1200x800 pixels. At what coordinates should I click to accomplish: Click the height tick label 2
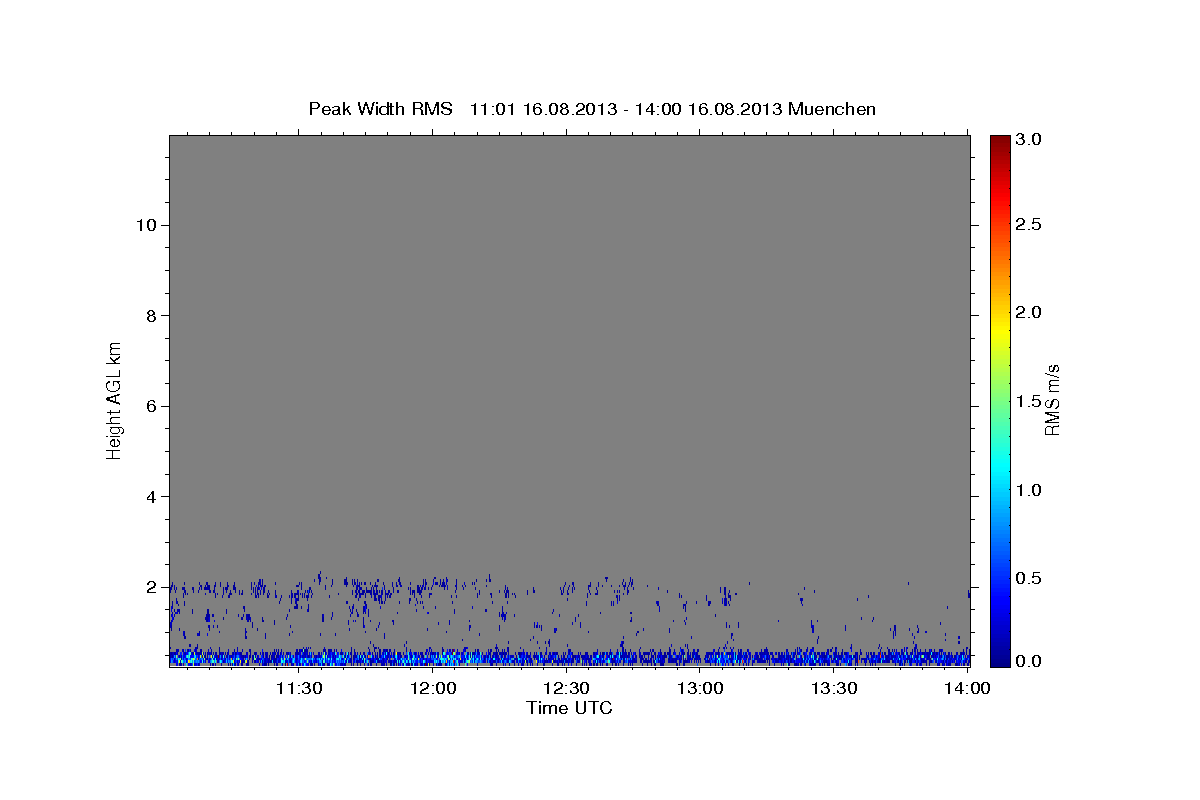tap(150, 587)
